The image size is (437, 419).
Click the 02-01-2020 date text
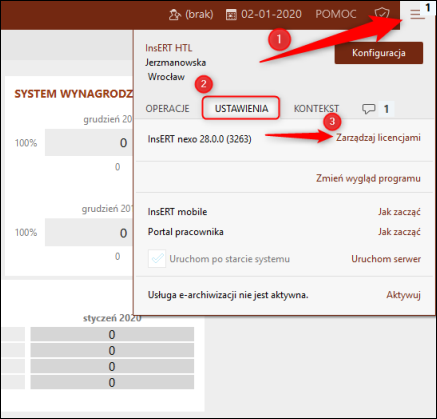tap(271, 14)
